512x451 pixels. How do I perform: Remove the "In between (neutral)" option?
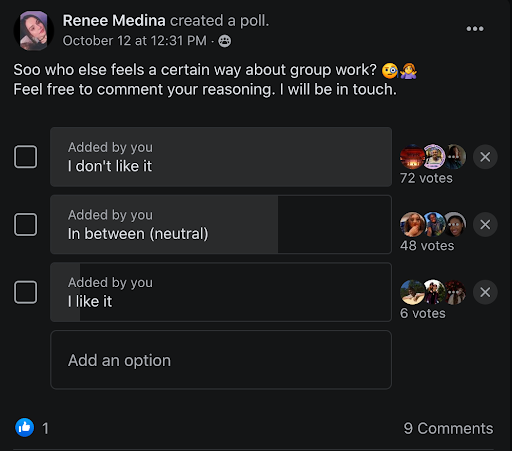[485, 224]
